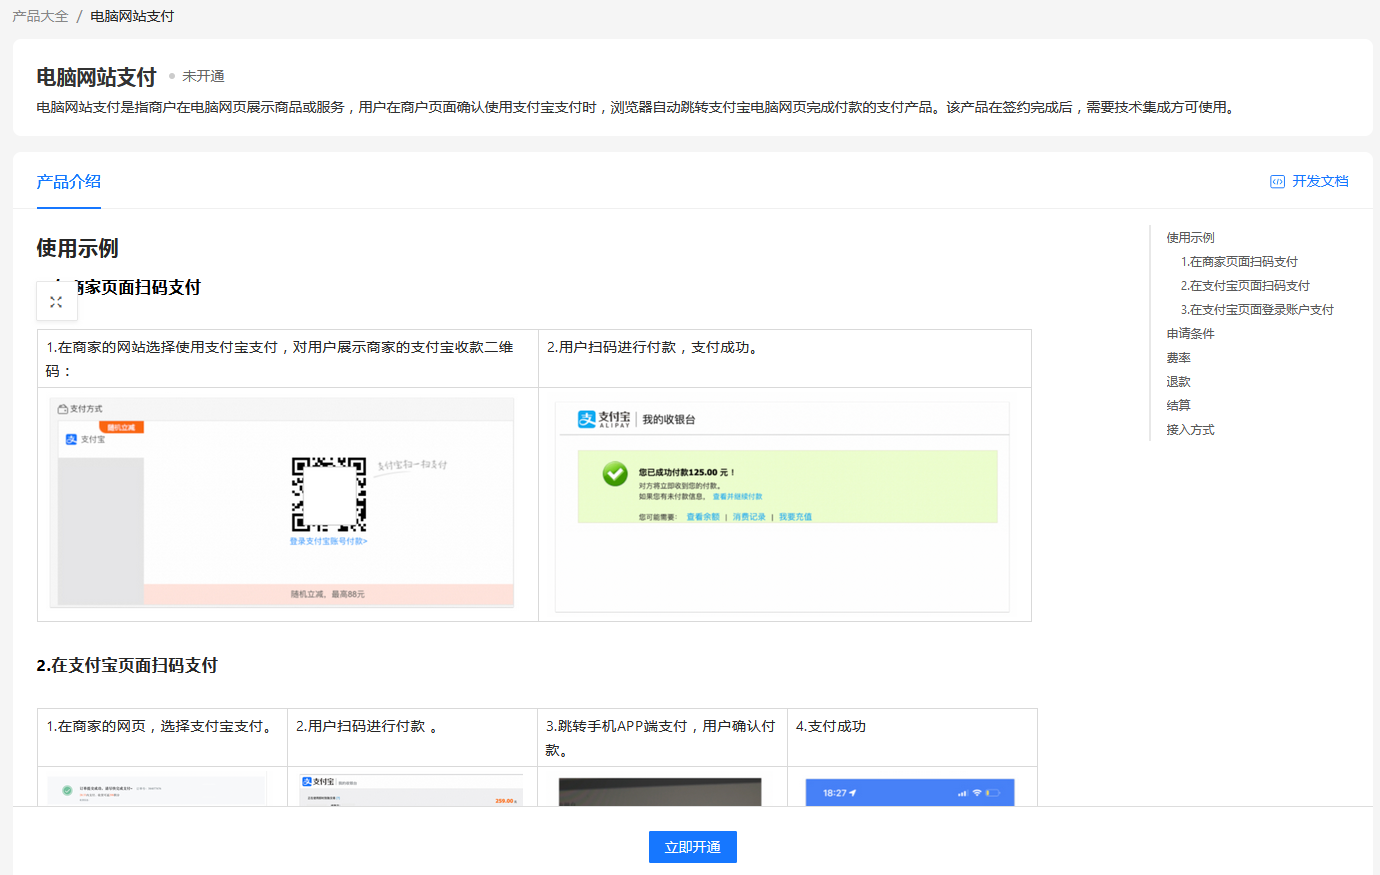Screen dimensions: 1380x875
Task: Click the 查看余额 link in screenshot
Action: (702, 517)
